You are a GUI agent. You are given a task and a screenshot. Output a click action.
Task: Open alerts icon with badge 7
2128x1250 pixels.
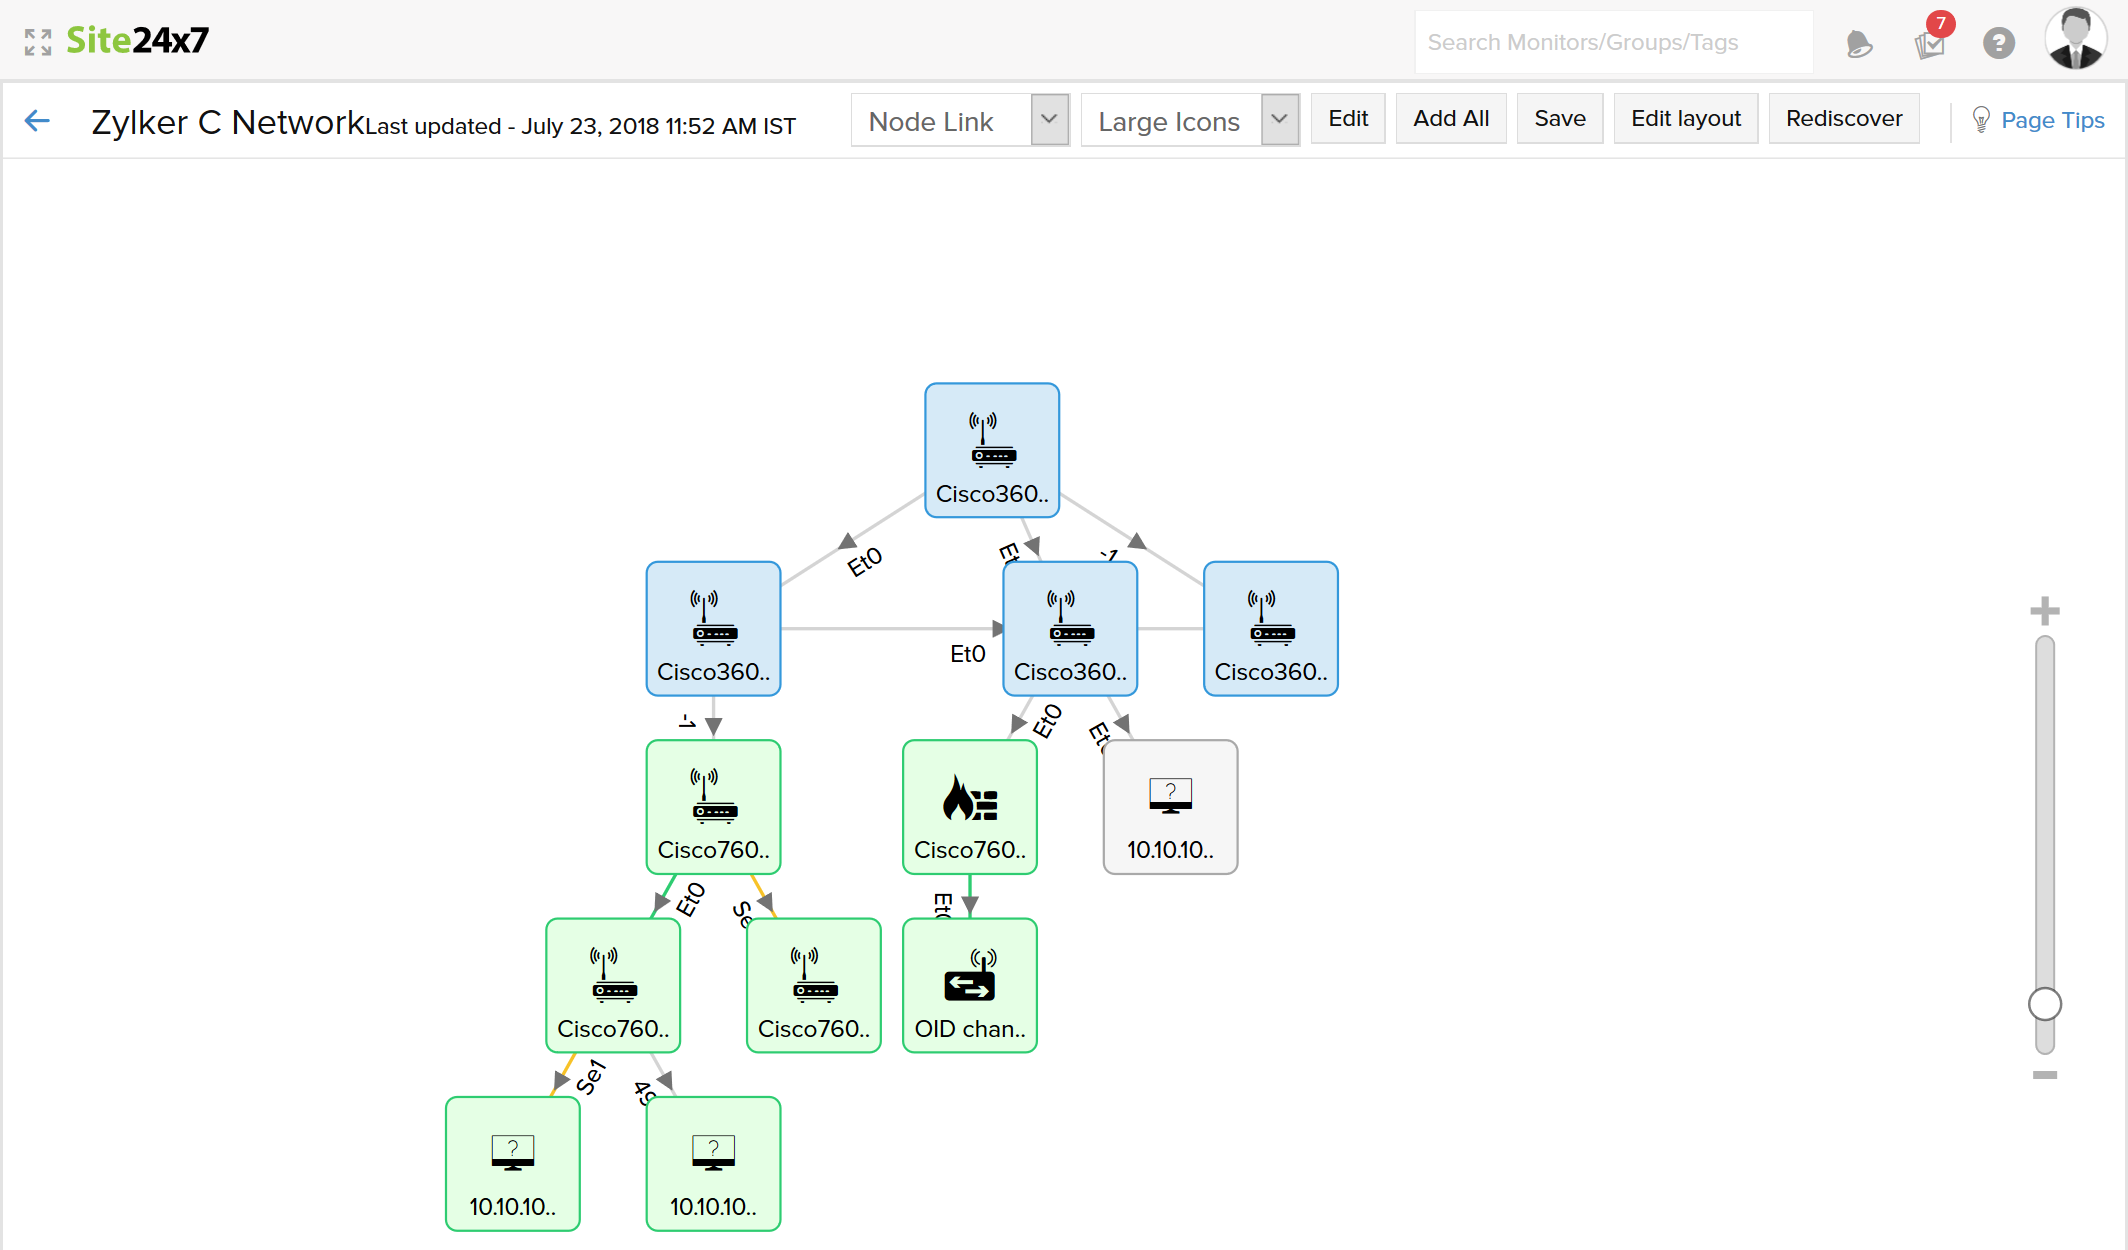(1930, 43)
